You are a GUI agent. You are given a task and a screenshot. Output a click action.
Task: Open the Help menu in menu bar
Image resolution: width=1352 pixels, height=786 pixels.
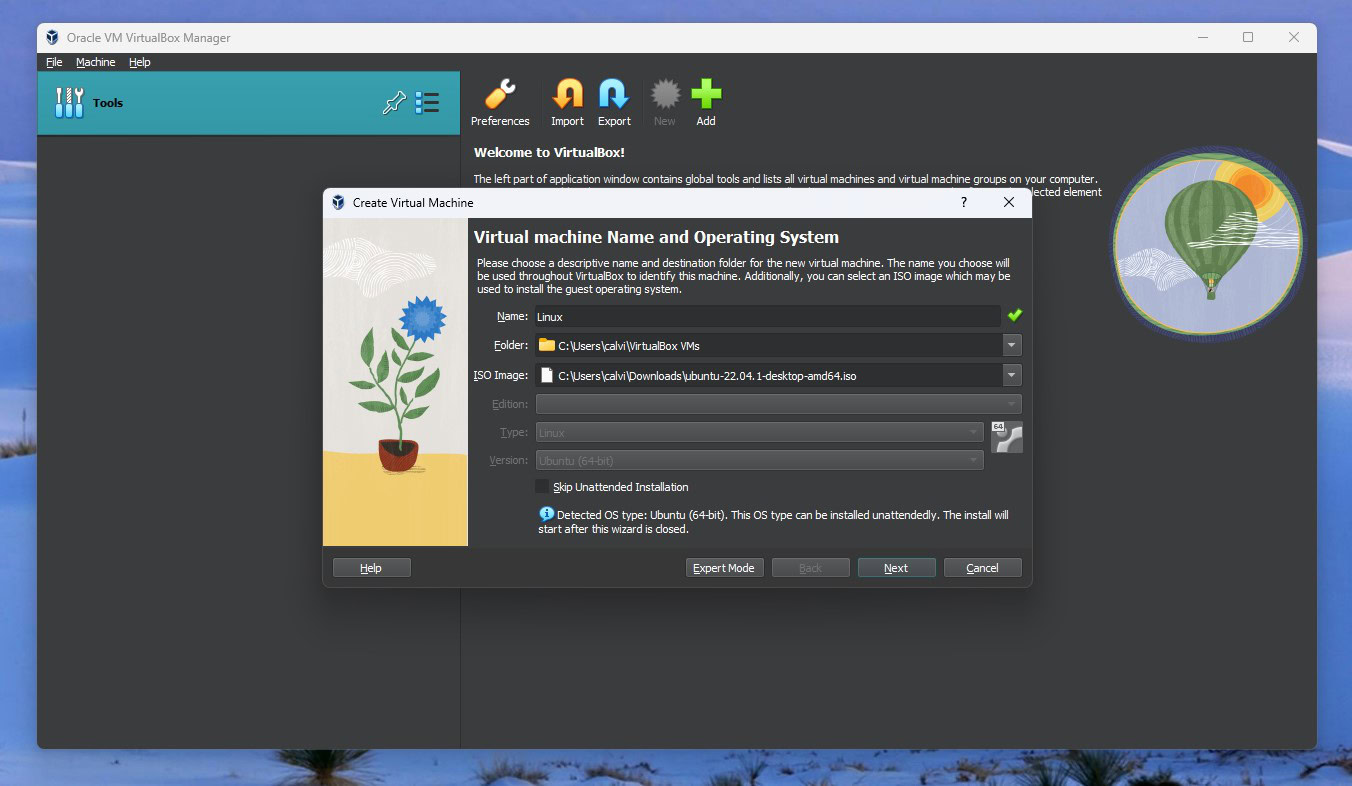pos(140,62)
